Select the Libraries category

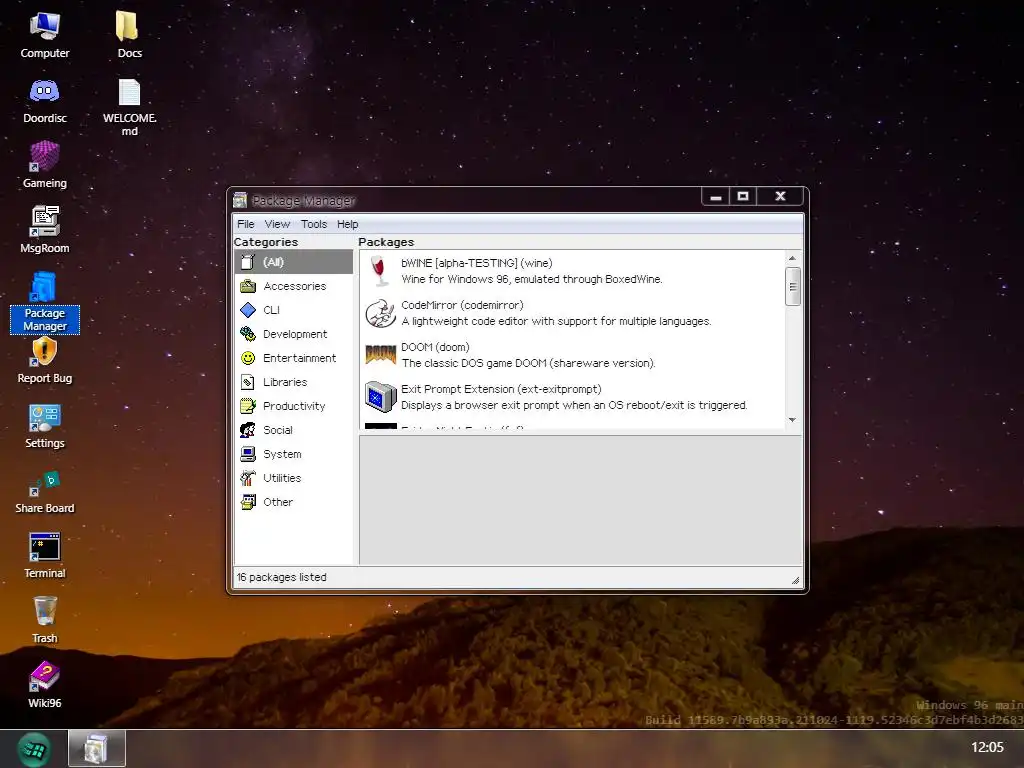[x=293, y=382]
